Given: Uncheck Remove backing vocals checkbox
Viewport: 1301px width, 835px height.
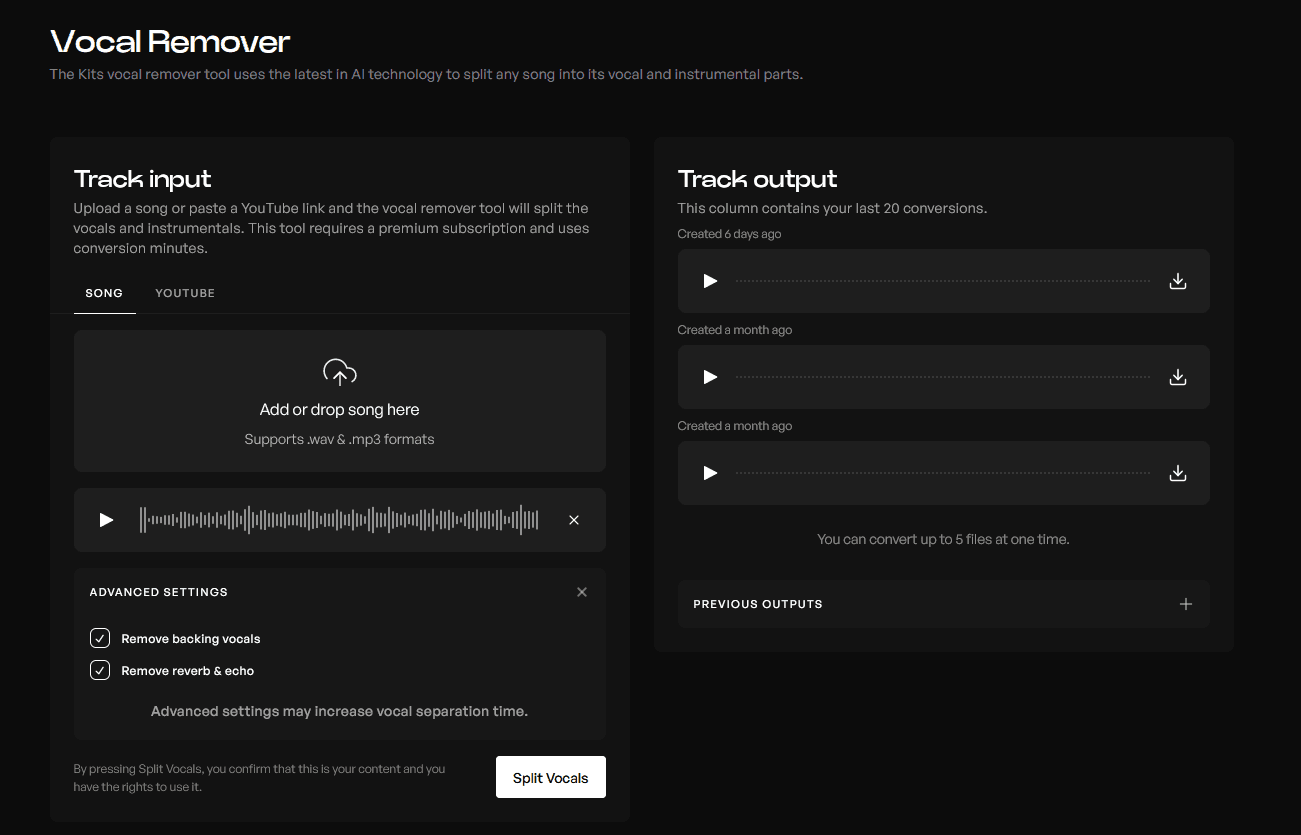Looking at the screenshot, I should click(100, 638).
